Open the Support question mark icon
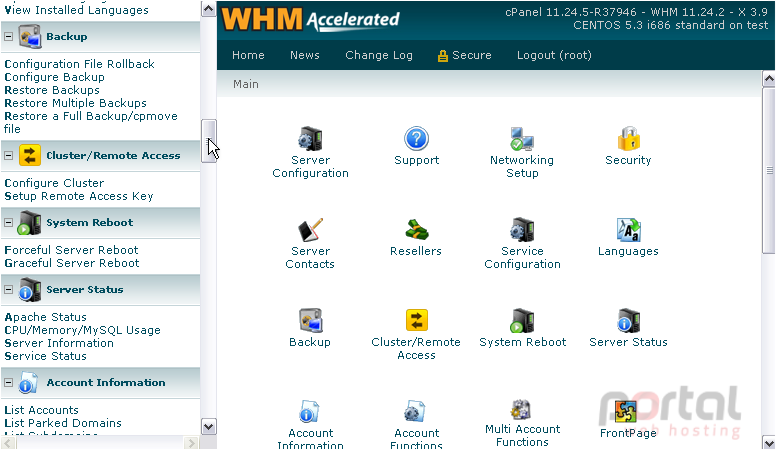Image resolution: width=776 pixels, height=450 pixels. [416, 139]
